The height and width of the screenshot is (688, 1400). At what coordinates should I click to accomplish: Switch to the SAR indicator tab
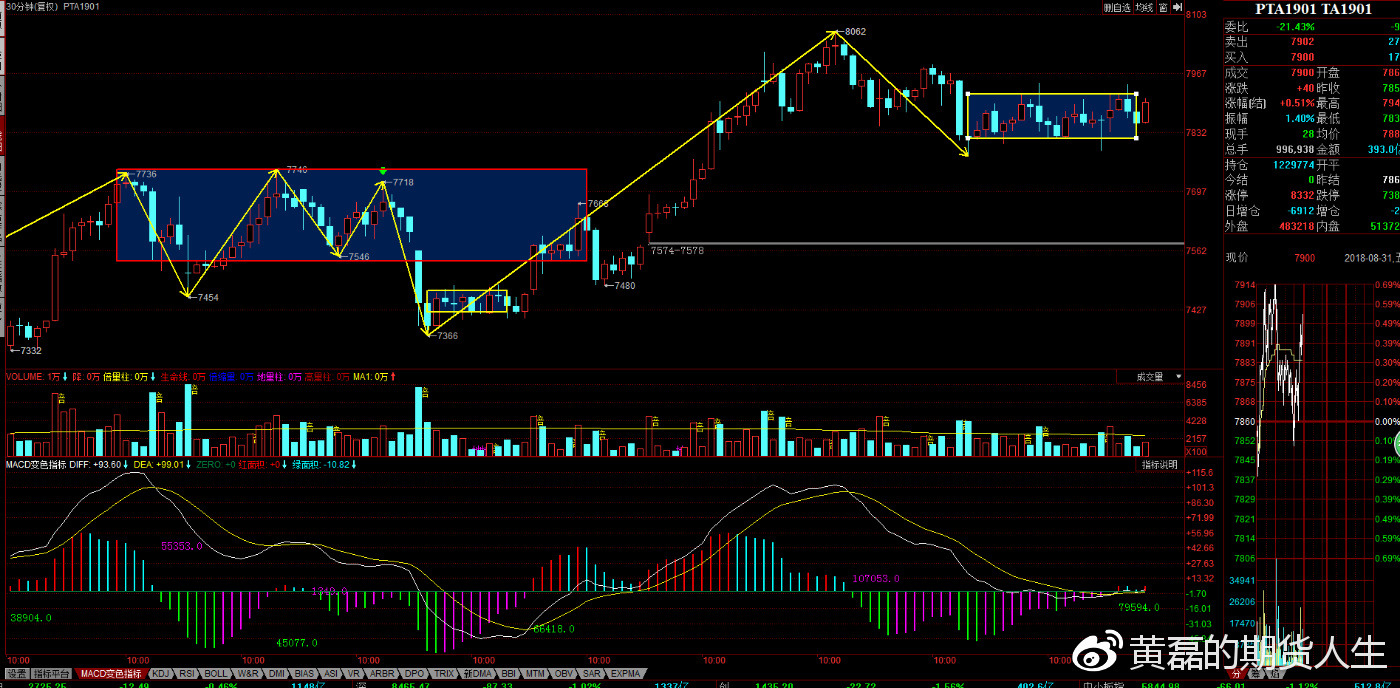tap(592, 673)
